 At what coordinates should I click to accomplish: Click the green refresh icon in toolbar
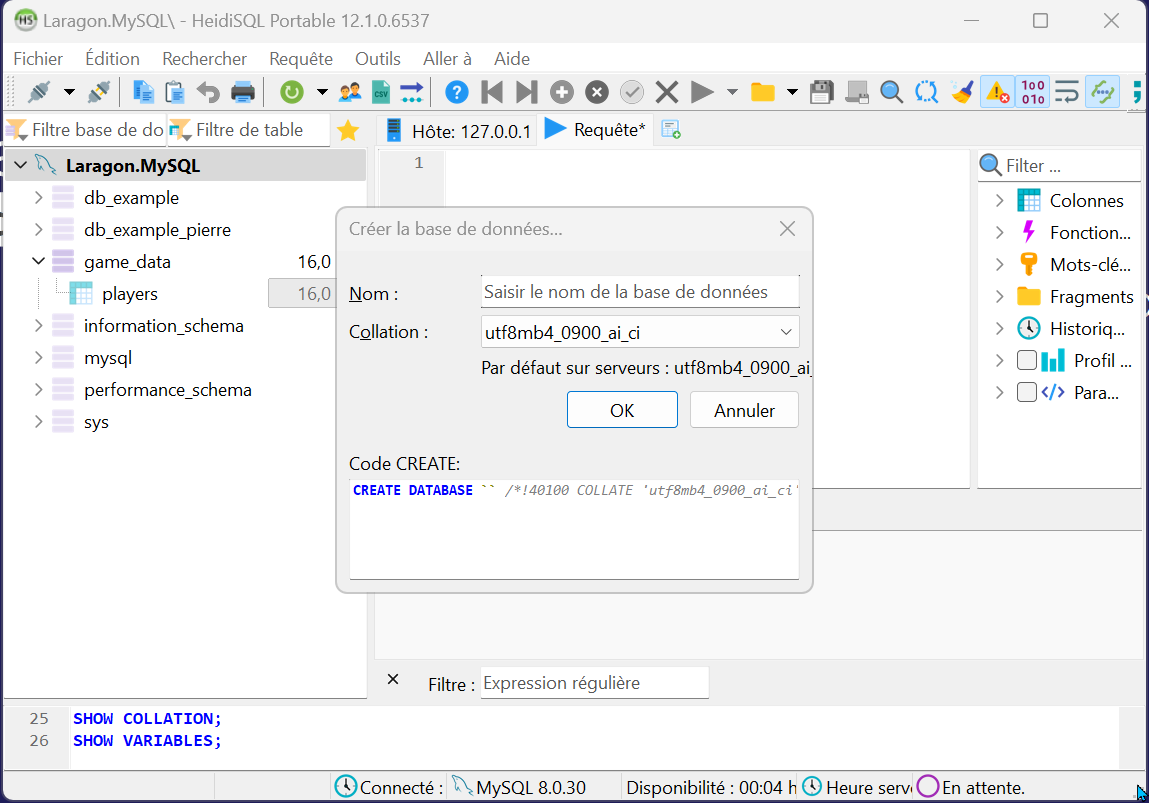(x=291, y=93)
